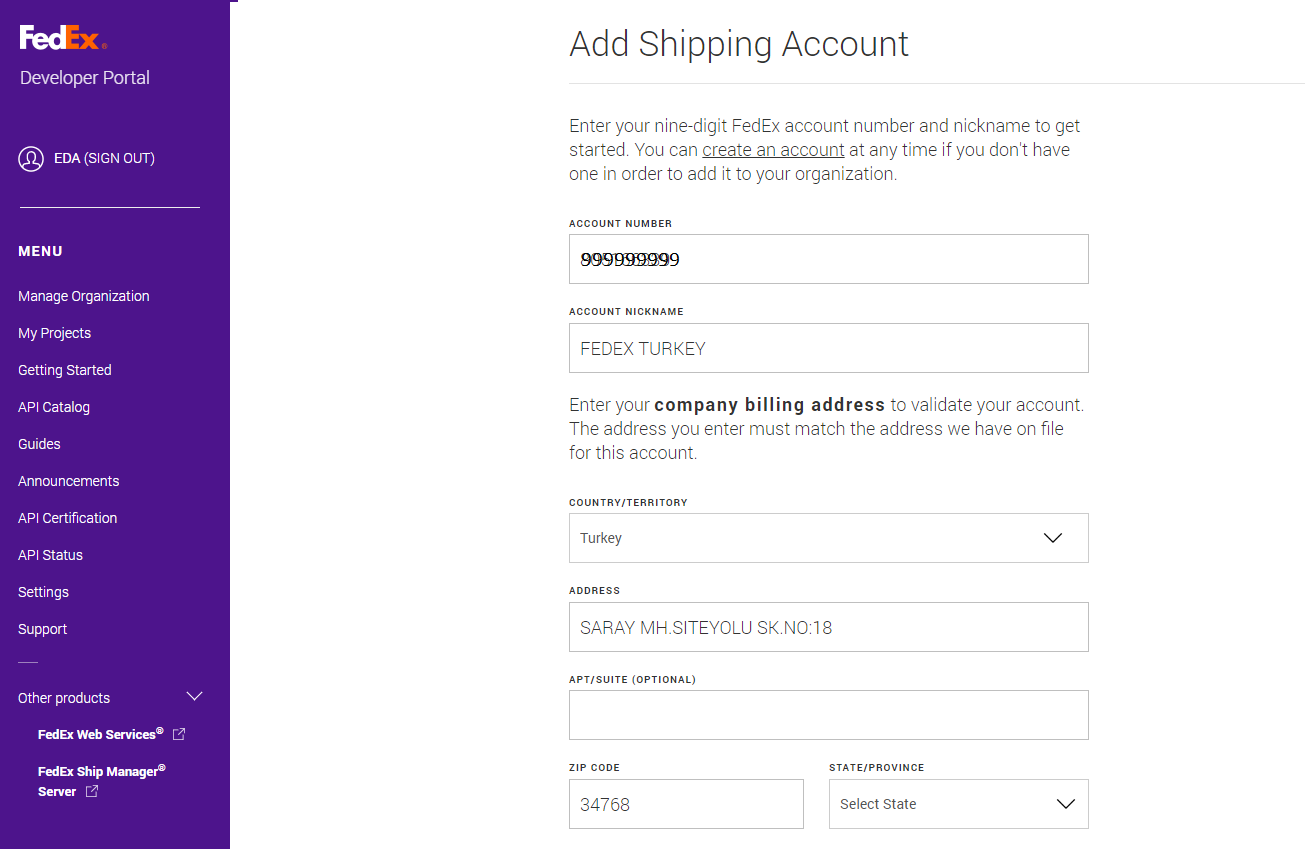Click the create an account link
The width and height of the screenshot is (1305, 849).
[773, 150]
